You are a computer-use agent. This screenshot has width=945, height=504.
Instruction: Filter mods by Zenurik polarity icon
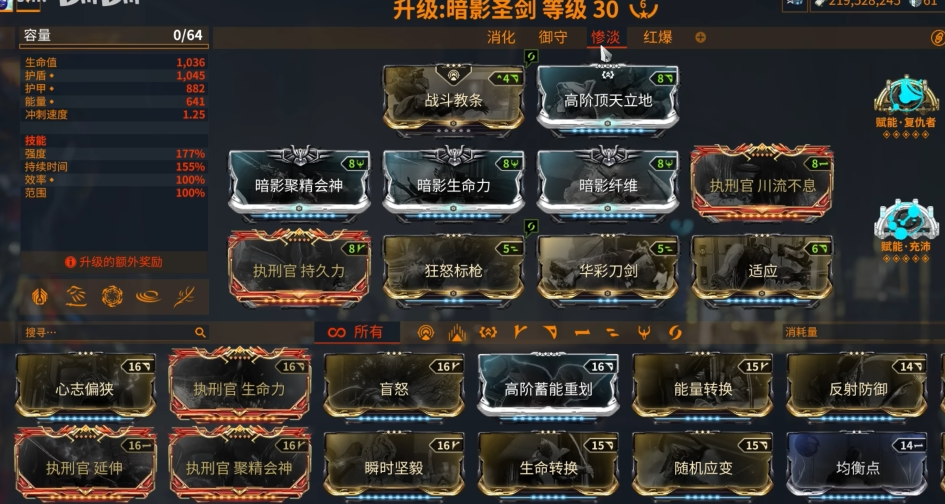click(x=612, y=332)
